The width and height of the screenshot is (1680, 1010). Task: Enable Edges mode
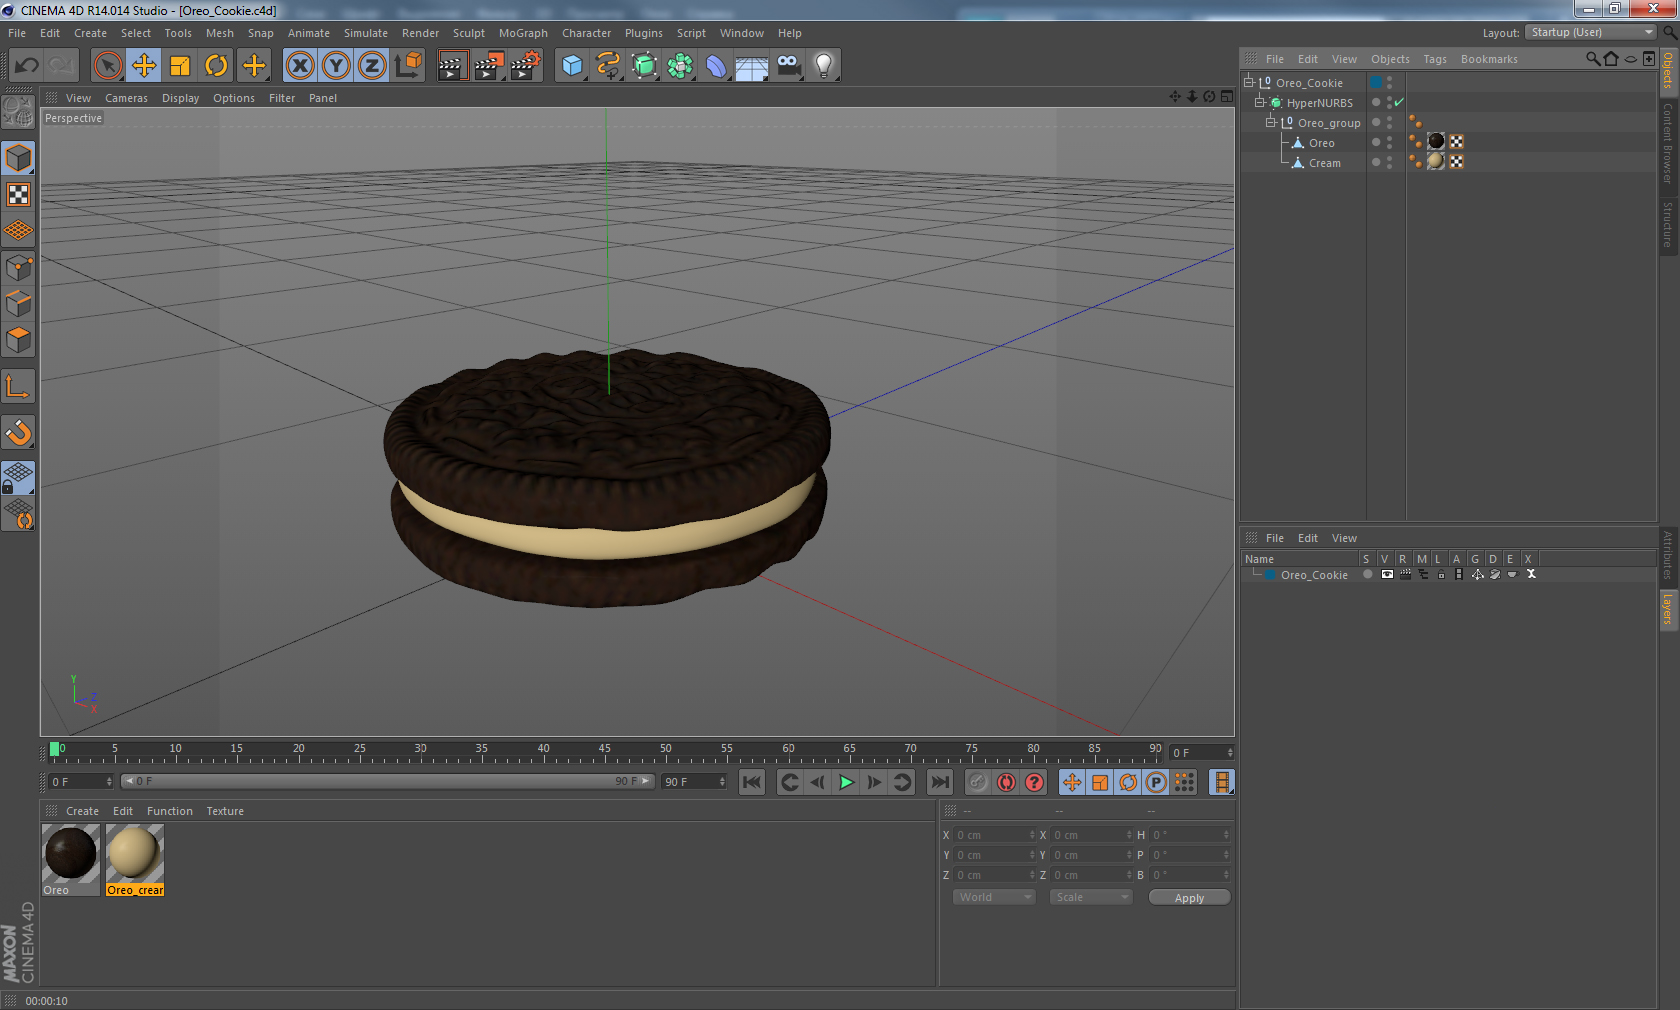19,303
